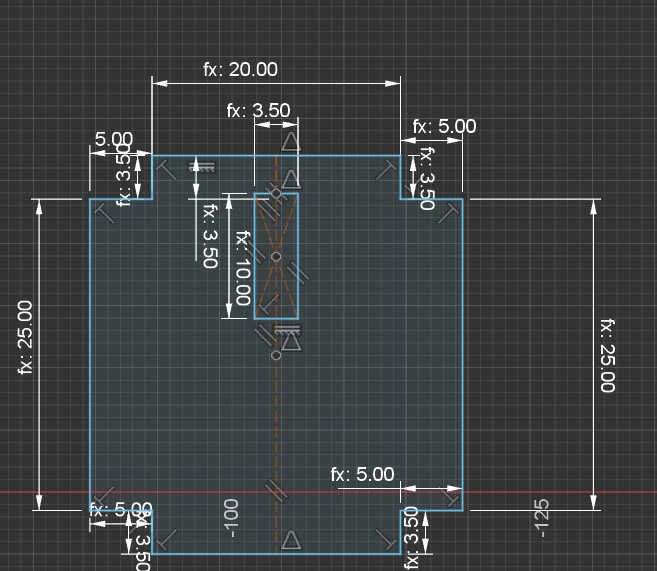Select the dashed orange vertical centerline
The image size is (657, 571).
[x=276, y=420]
